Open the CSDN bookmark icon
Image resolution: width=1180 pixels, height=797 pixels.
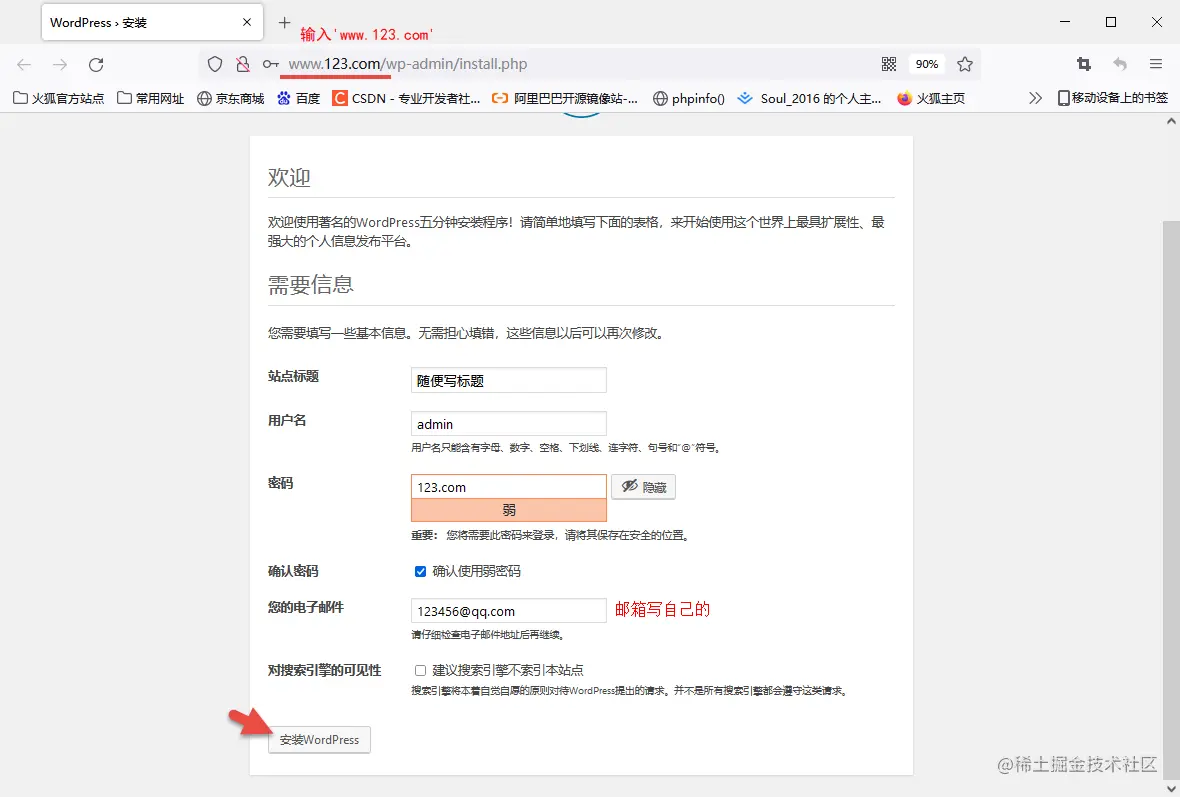click(x=338, y=97)
